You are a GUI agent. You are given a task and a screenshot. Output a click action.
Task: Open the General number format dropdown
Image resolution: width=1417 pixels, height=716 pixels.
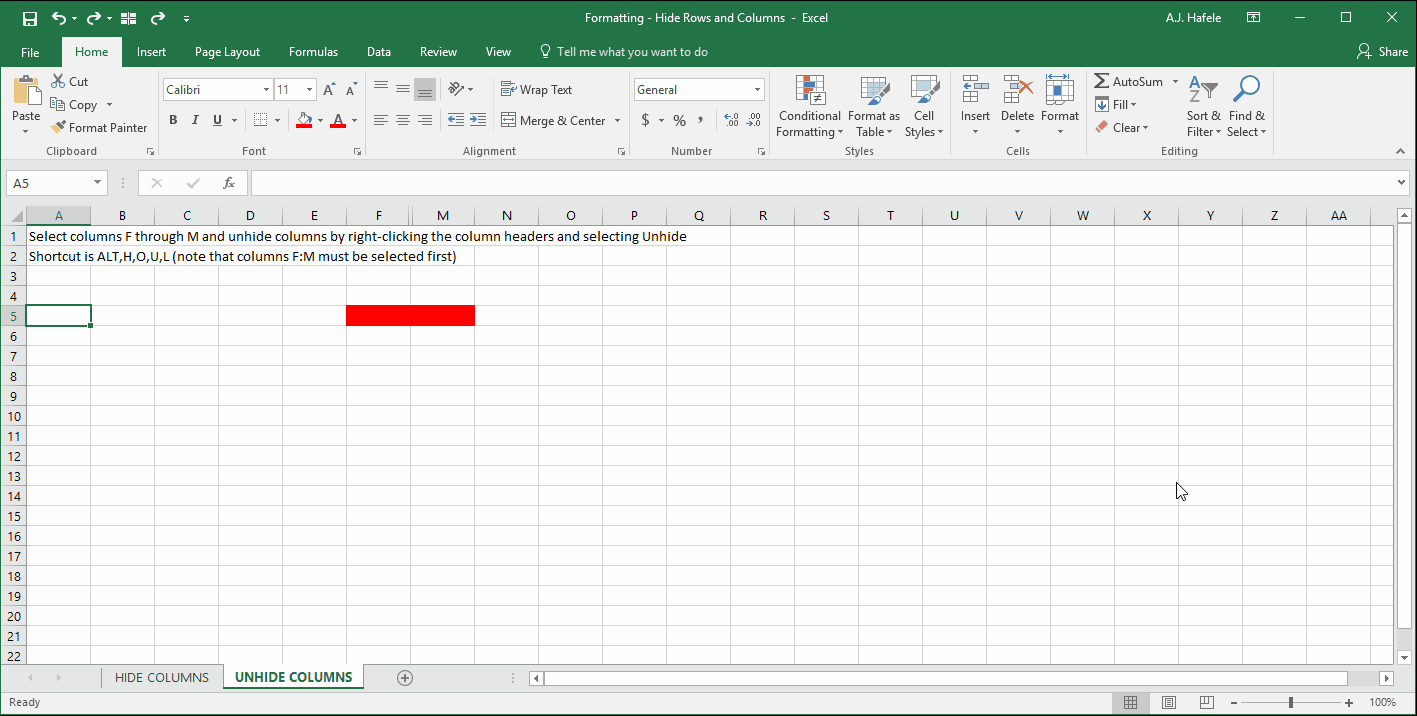tap(757, 90)
